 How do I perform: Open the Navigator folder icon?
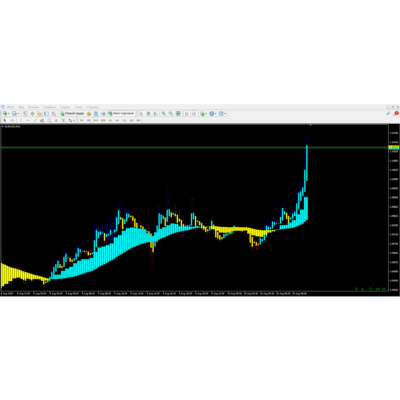click(39, 113)
